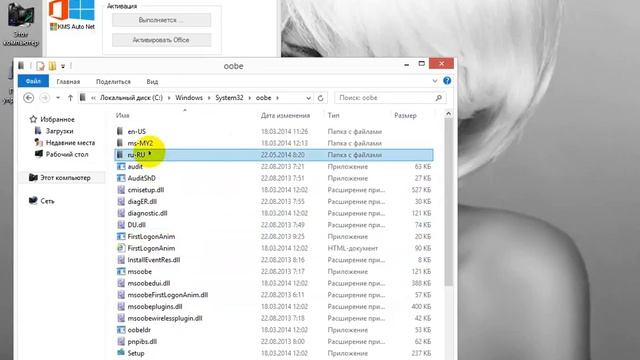Click Локальный диск (C:) in address path
The width and height of the screenshot is (640, 360).
point(131,98)
